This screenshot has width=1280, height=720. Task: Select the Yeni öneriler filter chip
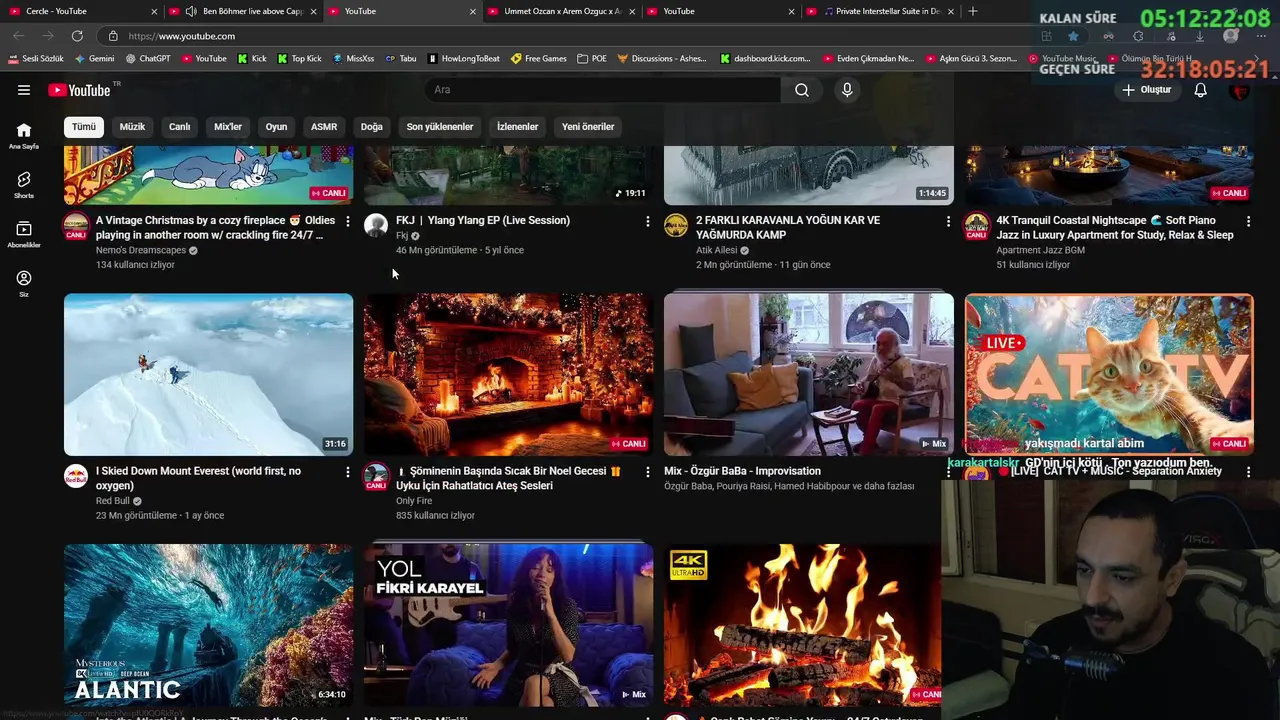click(588, 127)
